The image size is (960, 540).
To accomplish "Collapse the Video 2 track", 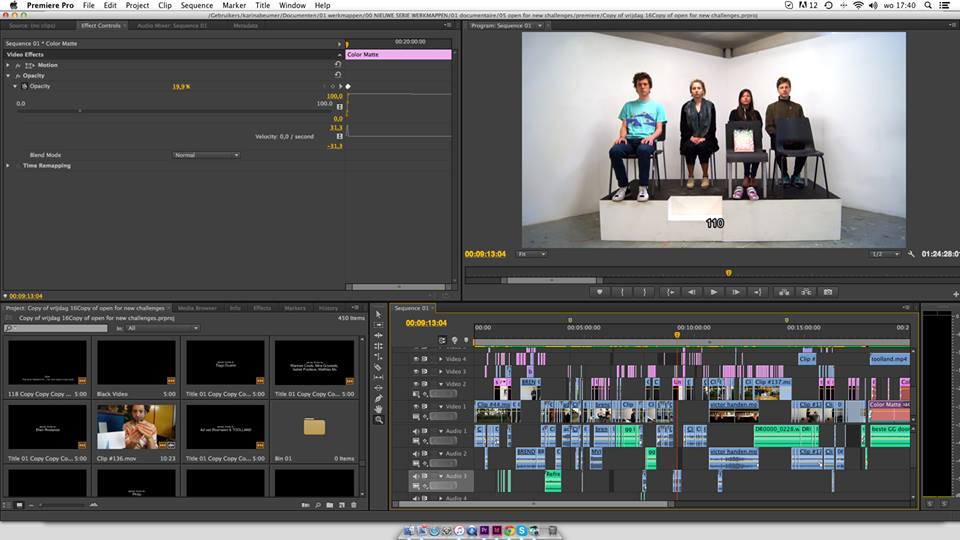I will (x=440, y=384).
